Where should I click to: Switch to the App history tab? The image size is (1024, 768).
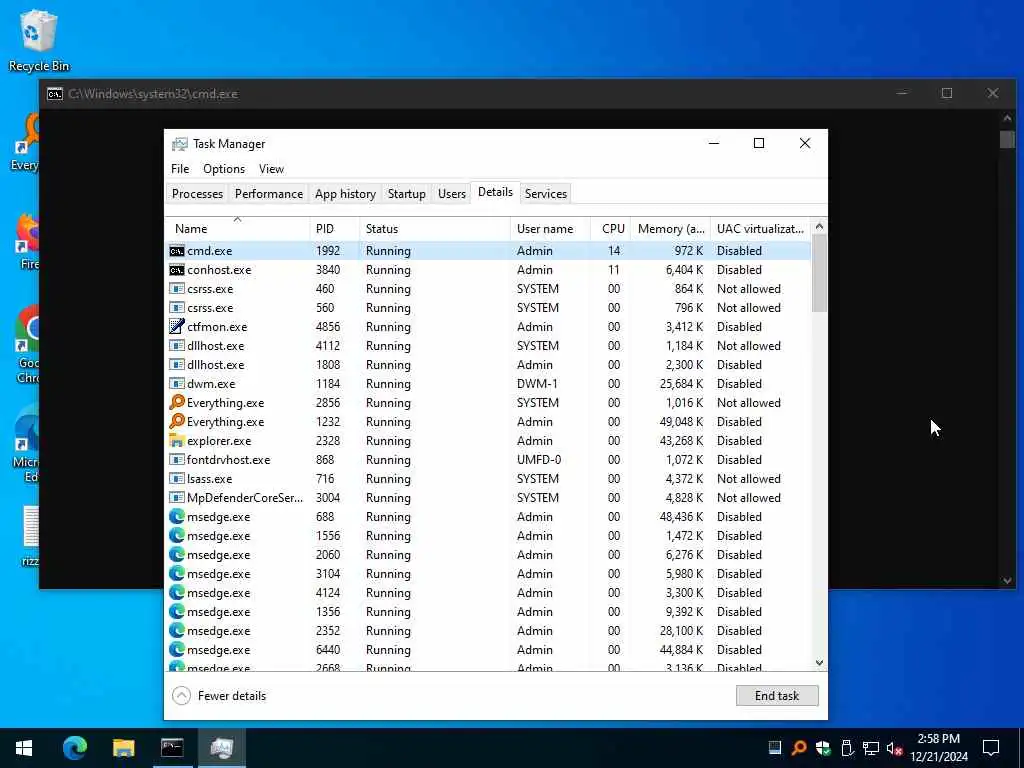point(345,194)
